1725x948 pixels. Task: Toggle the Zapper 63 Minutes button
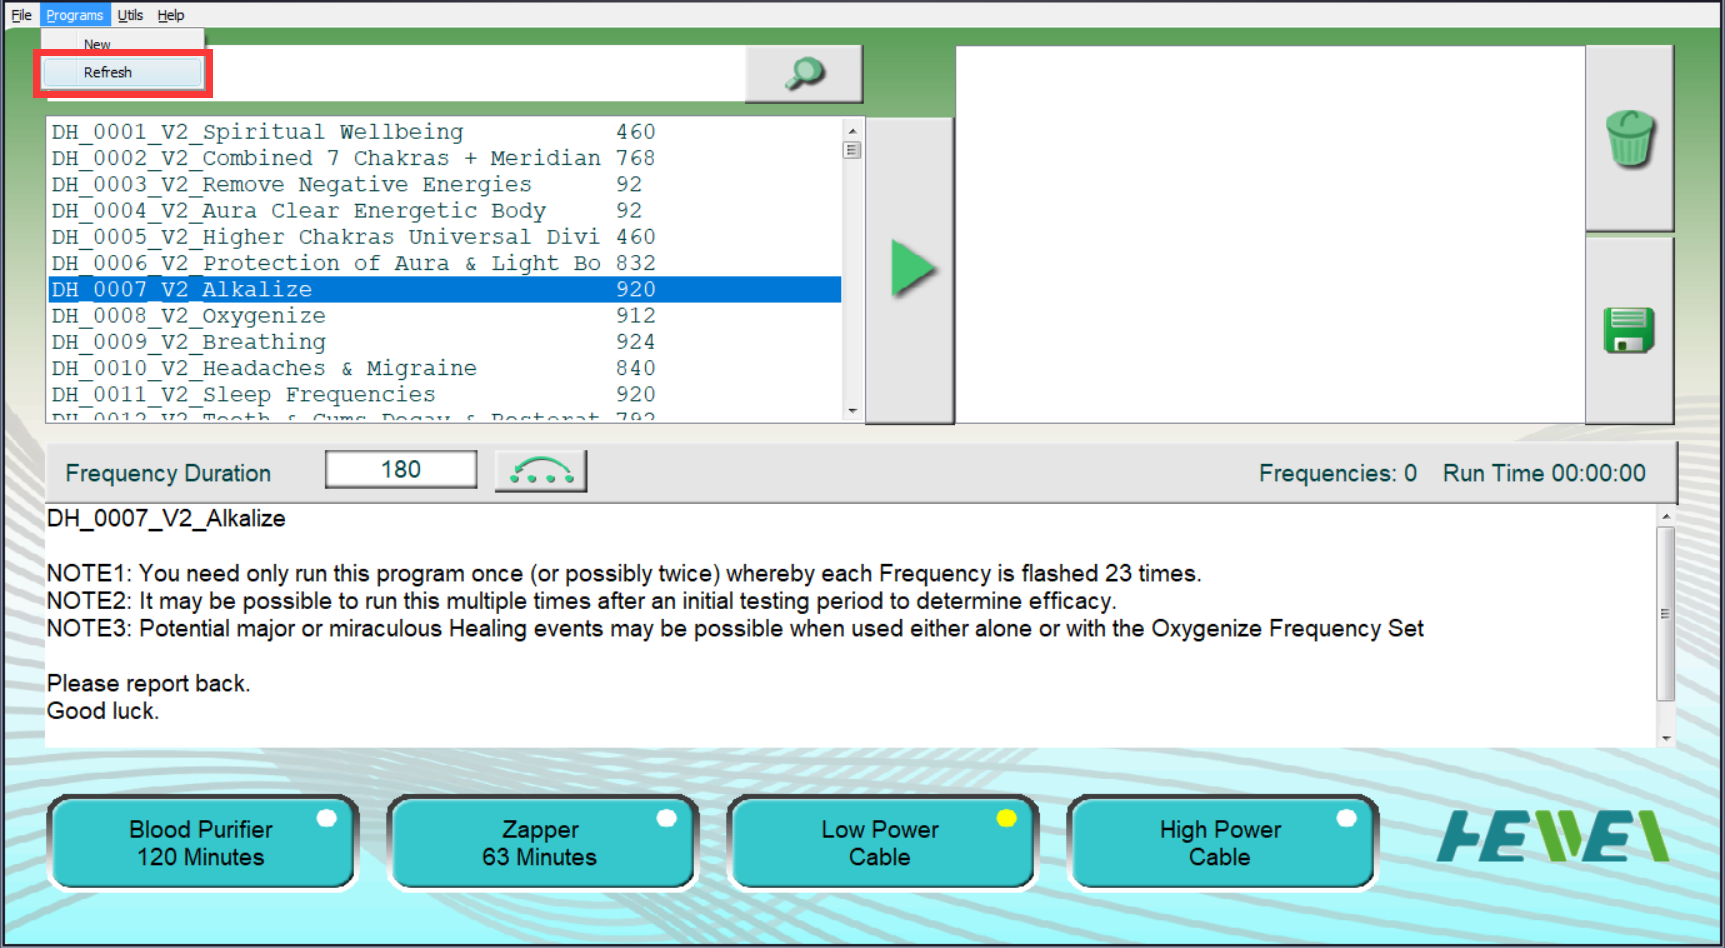(x=541, y=843)
